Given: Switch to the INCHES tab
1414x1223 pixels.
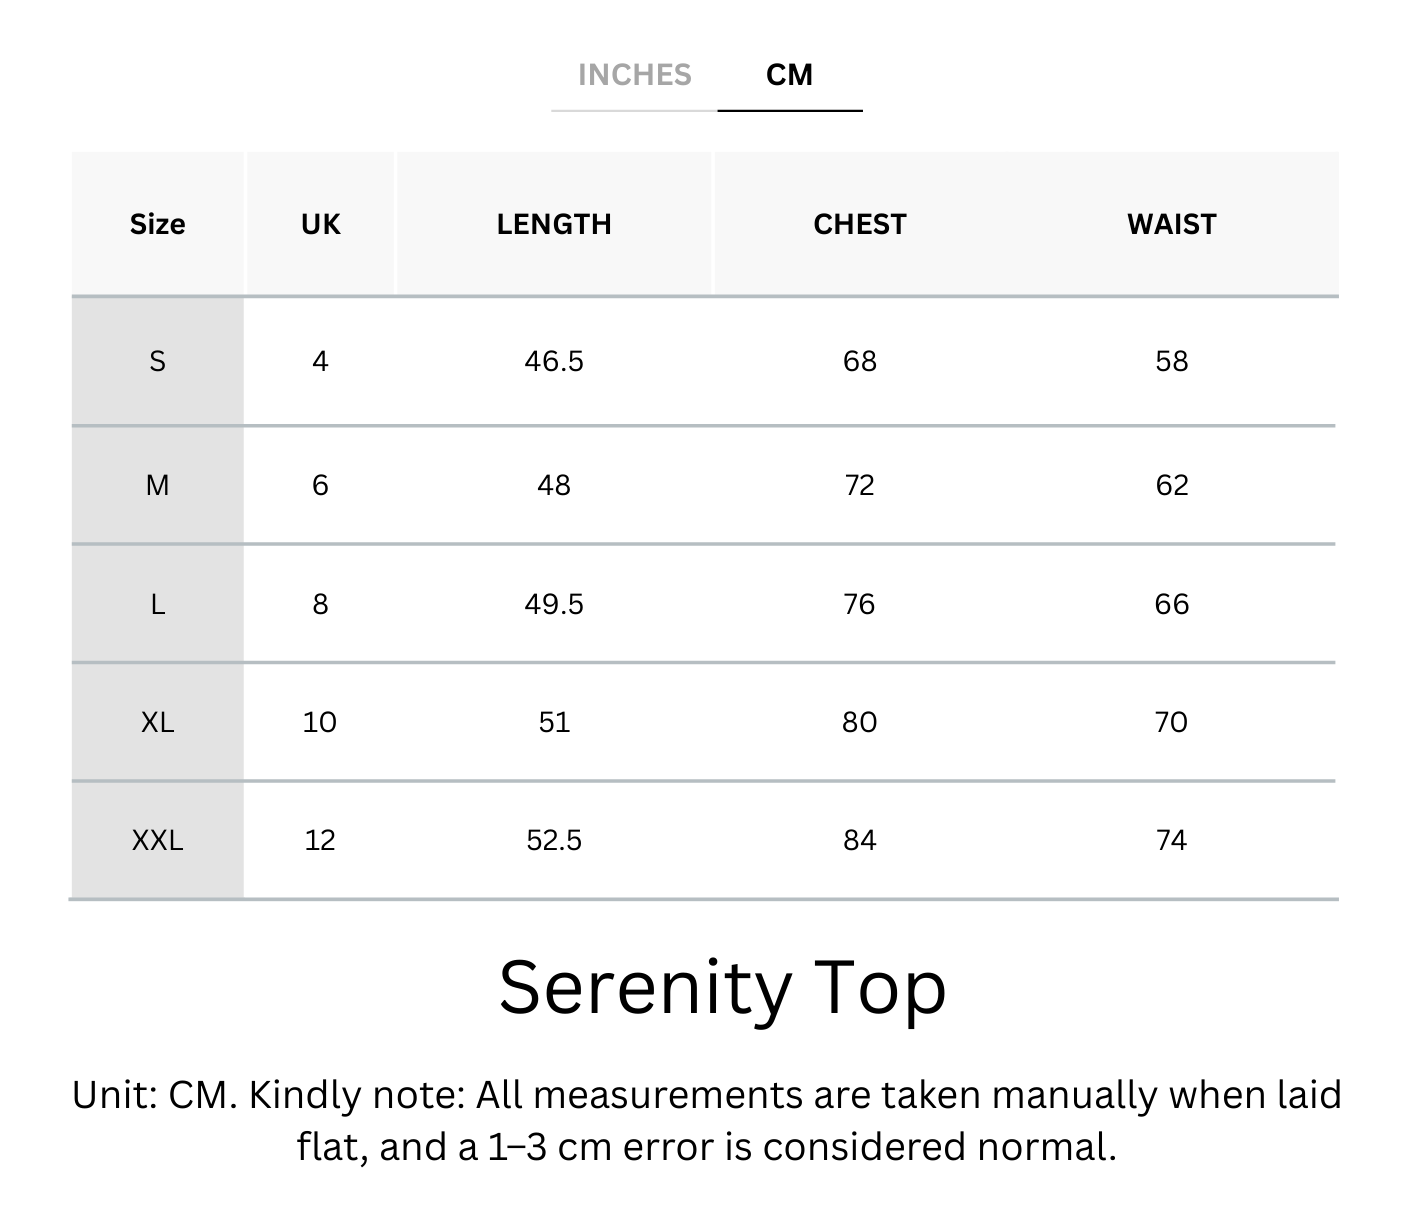Looking at the screenshot, I should (634, 75).
